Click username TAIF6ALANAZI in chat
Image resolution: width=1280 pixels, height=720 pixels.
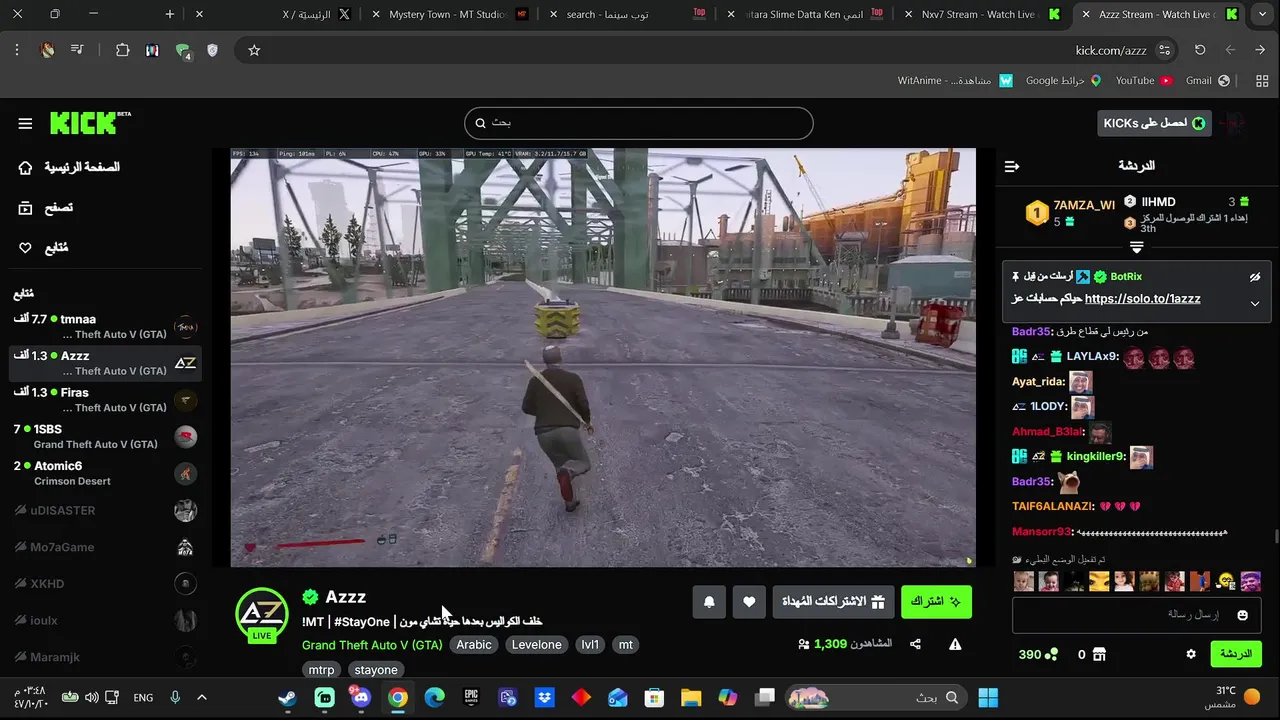click(x=1052, y=506)
